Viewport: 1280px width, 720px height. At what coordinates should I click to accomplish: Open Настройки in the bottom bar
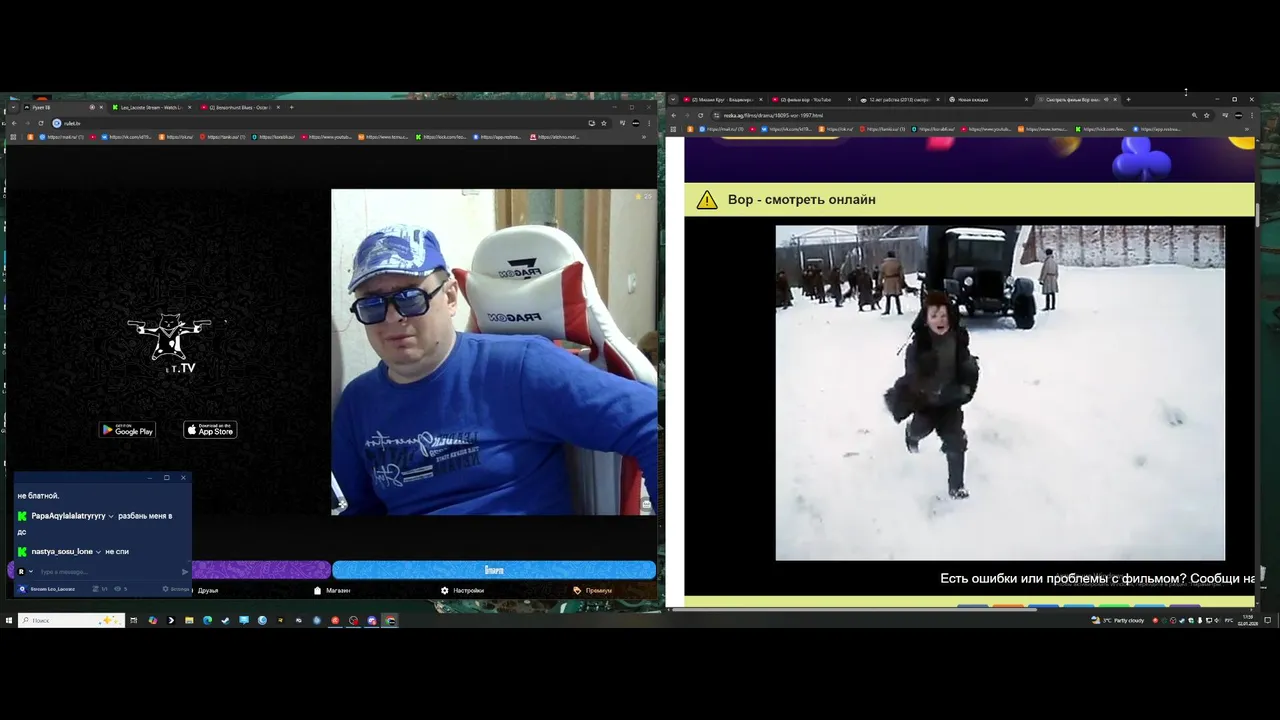click(x=462, y=590)
